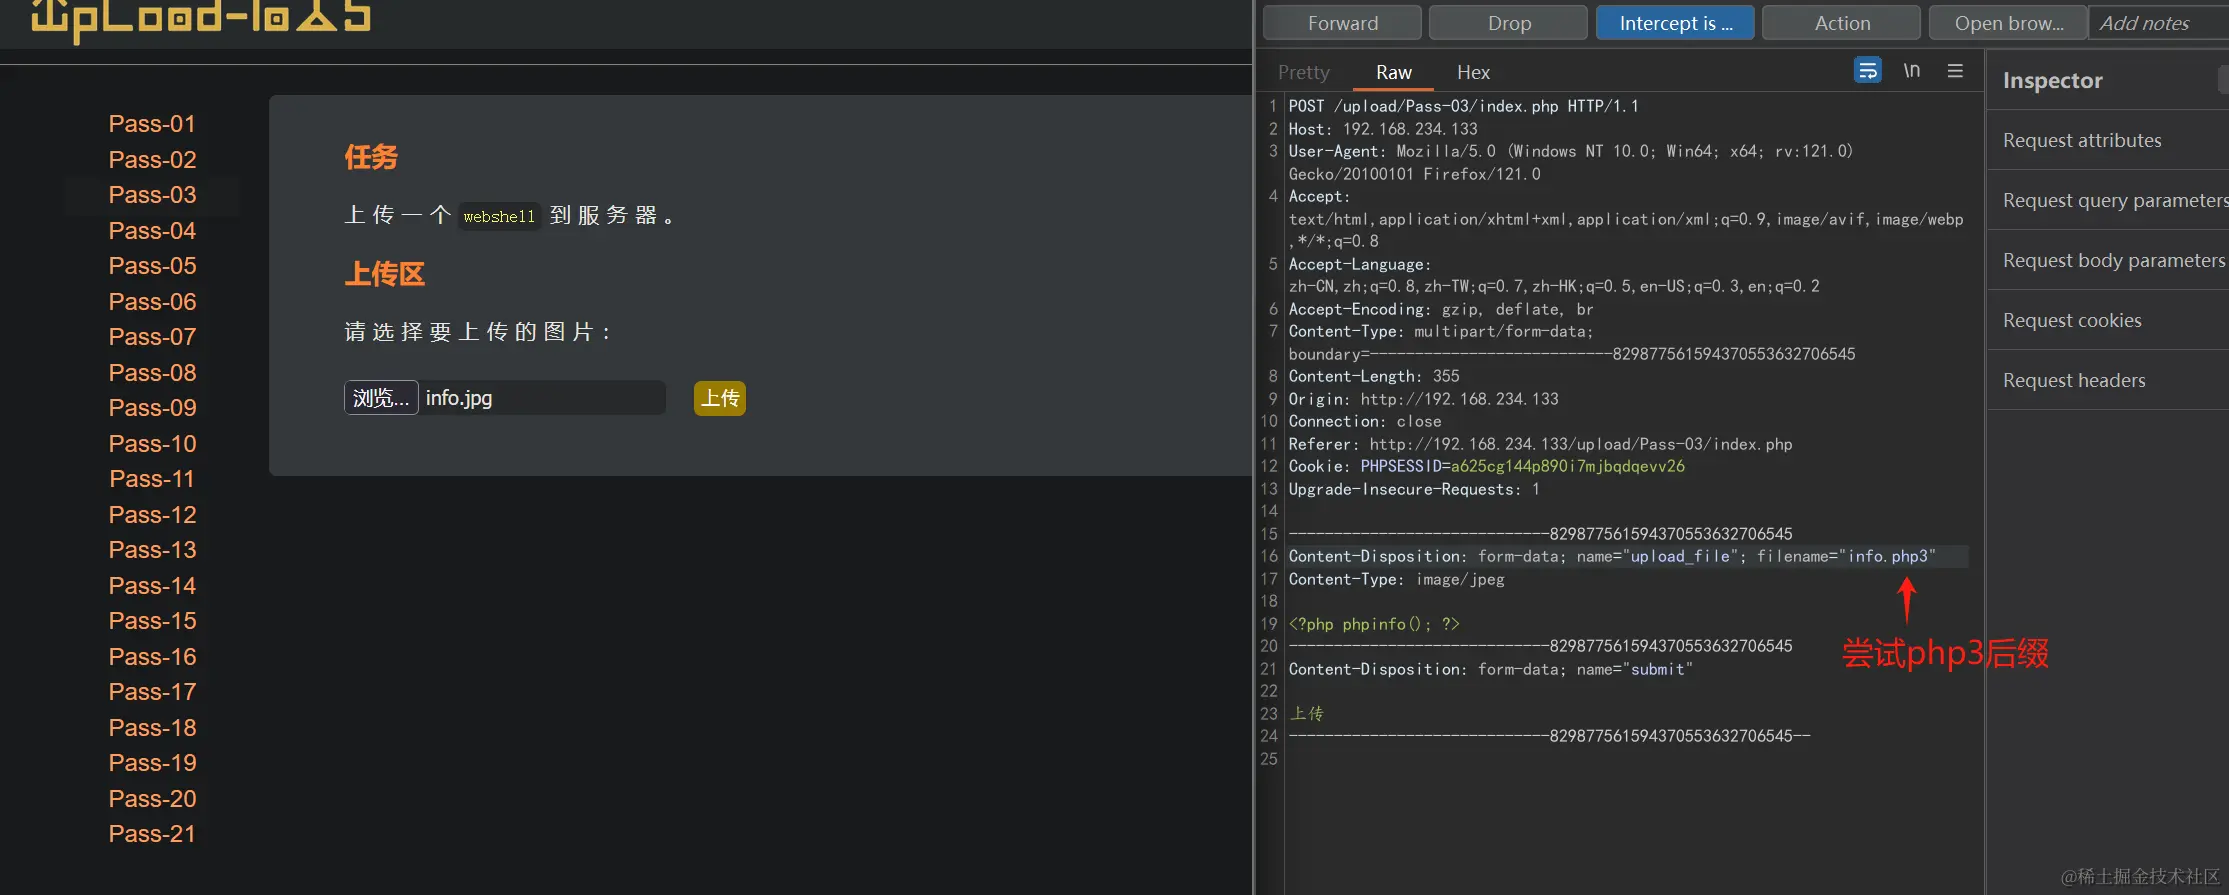Screen dimensions: 2229x895
Task: Open Pass-16 in the sidebar
Action: point(152,657)
